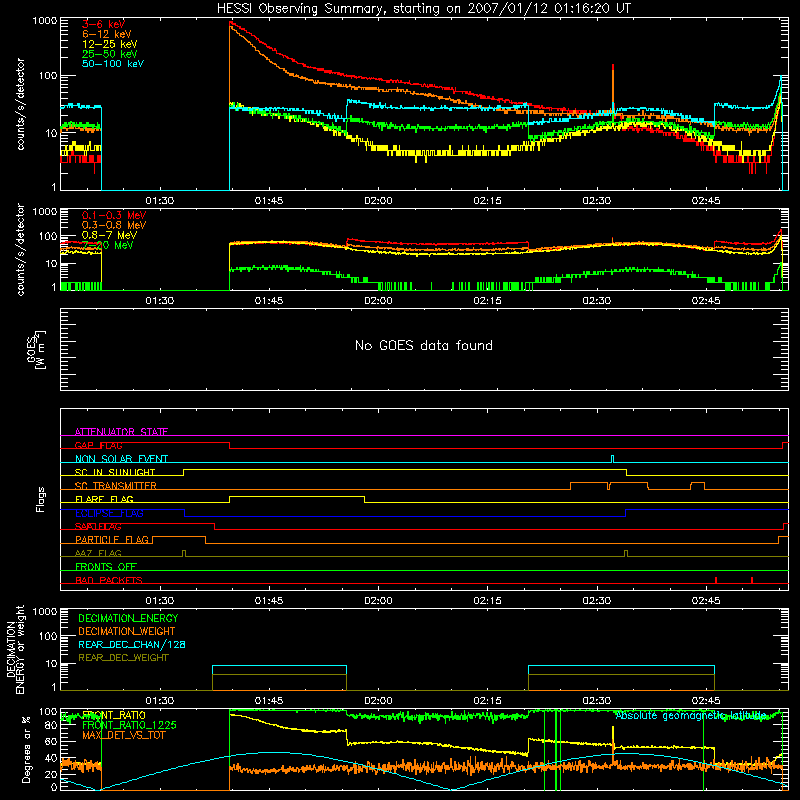Click the second cyan REAR_DEC_CHAN box near 02:30
This screenshot has width=800, height=800.
[621, 670]
